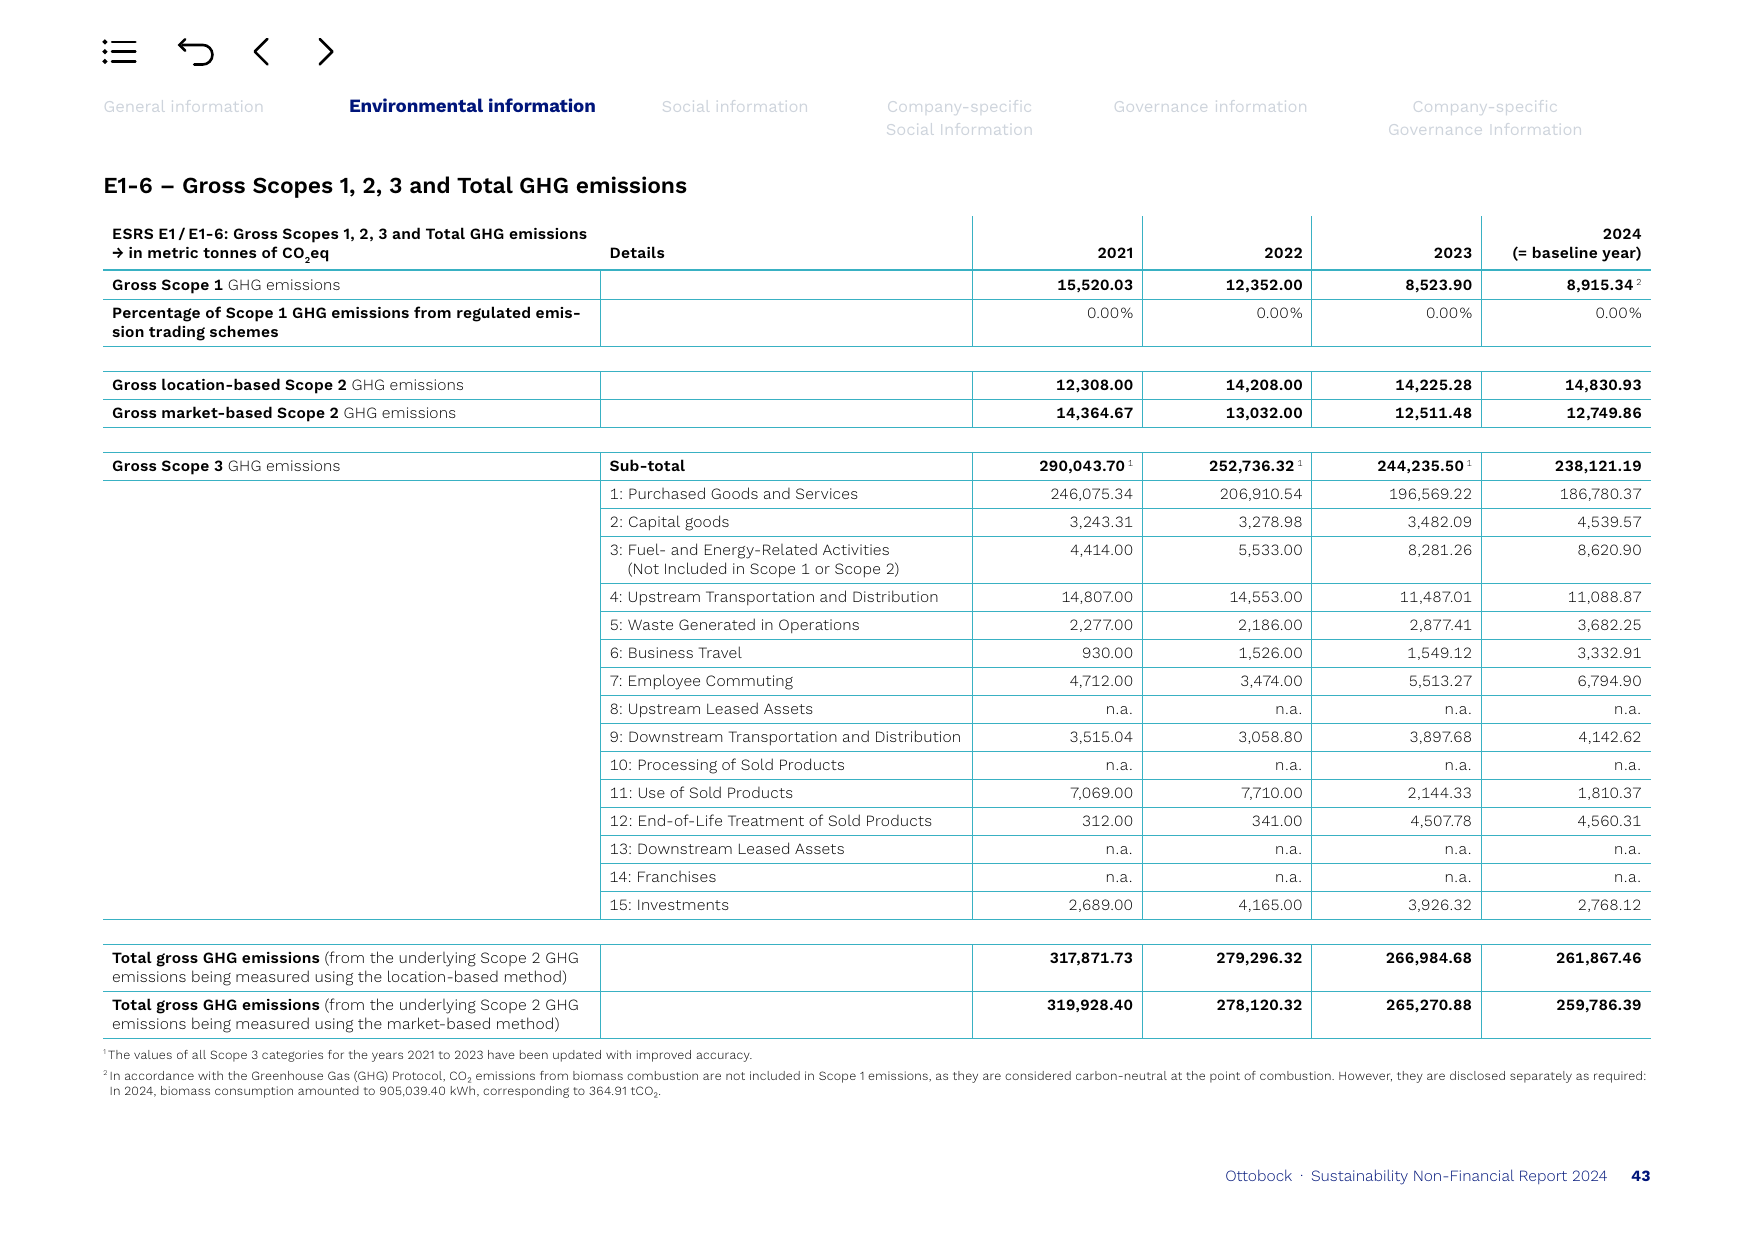Open the Governance information tab
This screenshot has height=1241, width=1754.
coord(1210,107)
